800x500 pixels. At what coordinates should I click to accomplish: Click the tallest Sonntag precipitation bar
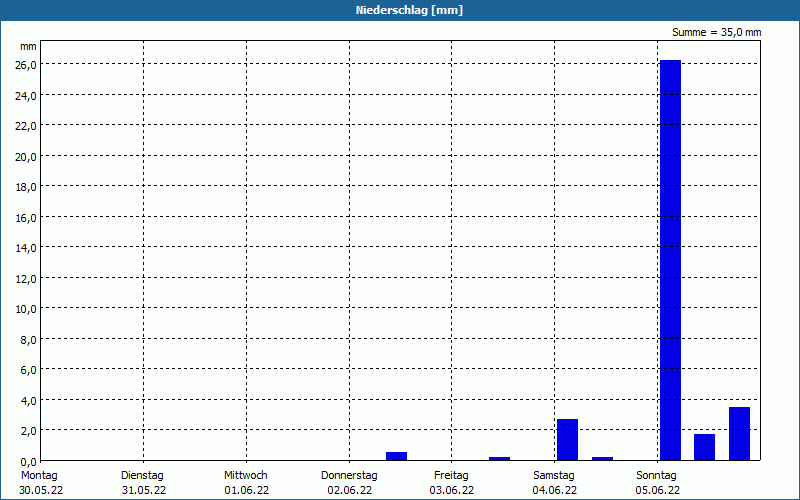pos(670,260)
